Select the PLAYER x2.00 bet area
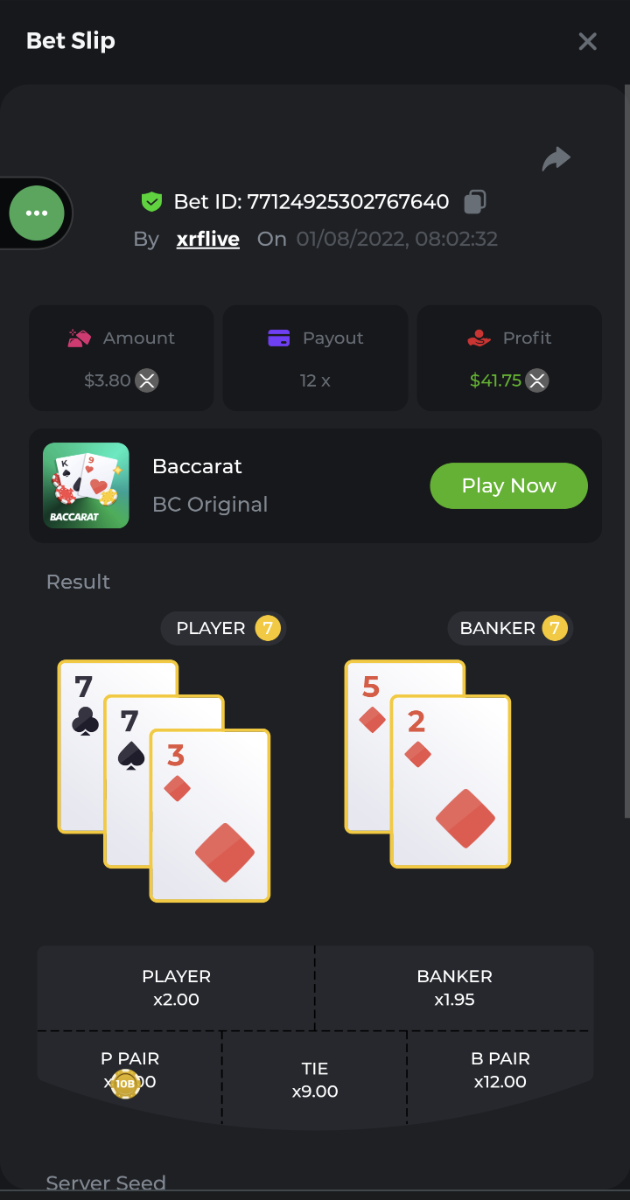The height and width of the screenshot is (1200, 630). point(176,988)
